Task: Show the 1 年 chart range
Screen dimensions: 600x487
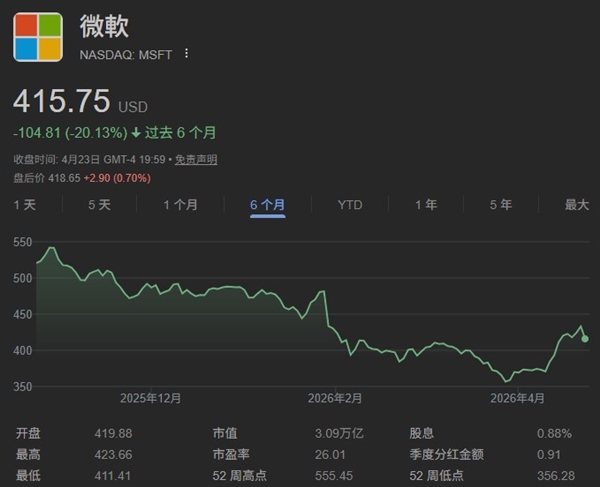Action: coord(426,204)
